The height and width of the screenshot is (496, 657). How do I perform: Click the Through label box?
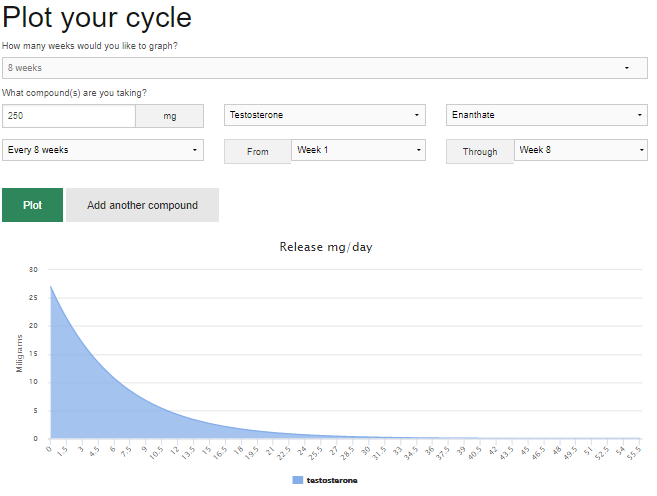click(x=480, y=152)
